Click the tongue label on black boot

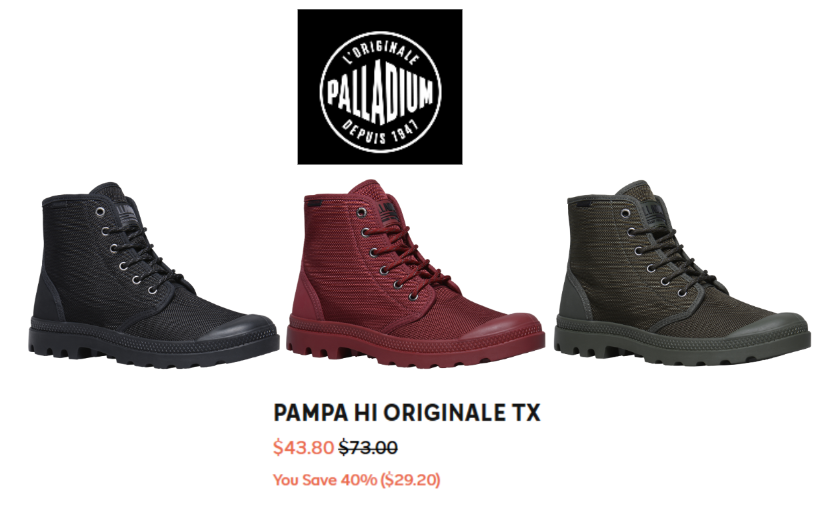pyautogui.click(x=129, y=211)
